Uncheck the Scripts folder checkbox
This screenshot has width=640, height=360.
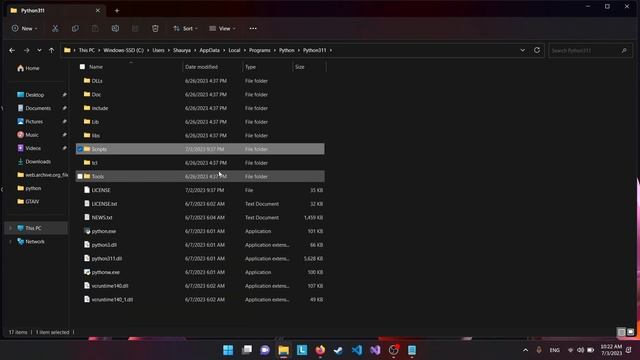click(x=80, y=149)
